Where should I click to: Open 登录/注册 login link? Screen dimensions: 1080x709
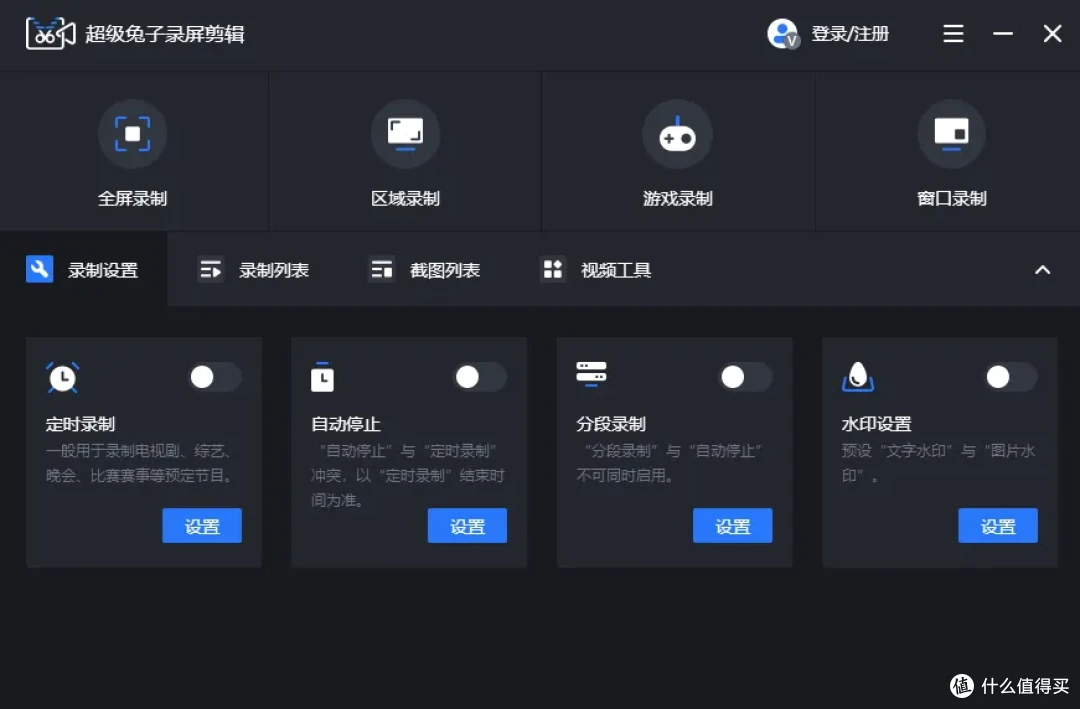tap(850, 34)
